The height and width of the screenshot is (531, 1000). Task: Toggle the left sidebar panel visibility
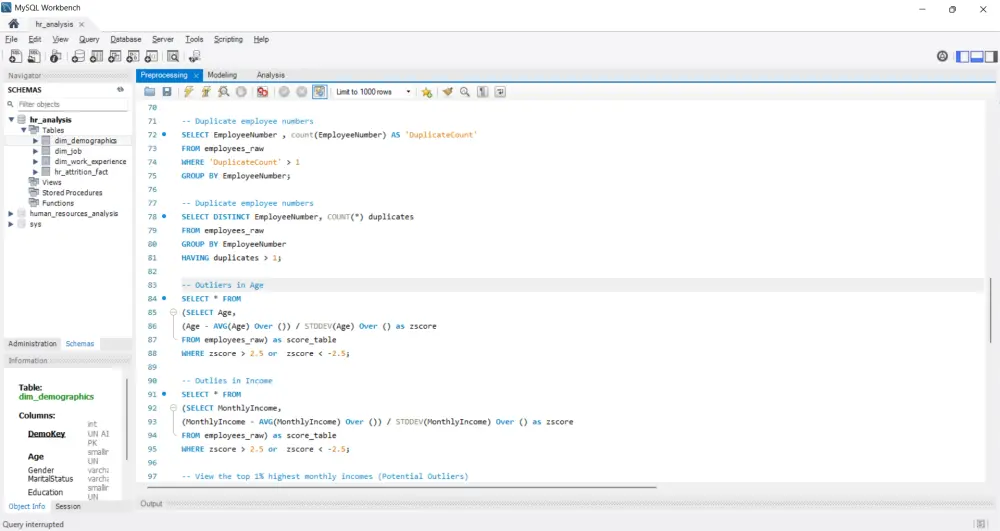tap(962, 57)
